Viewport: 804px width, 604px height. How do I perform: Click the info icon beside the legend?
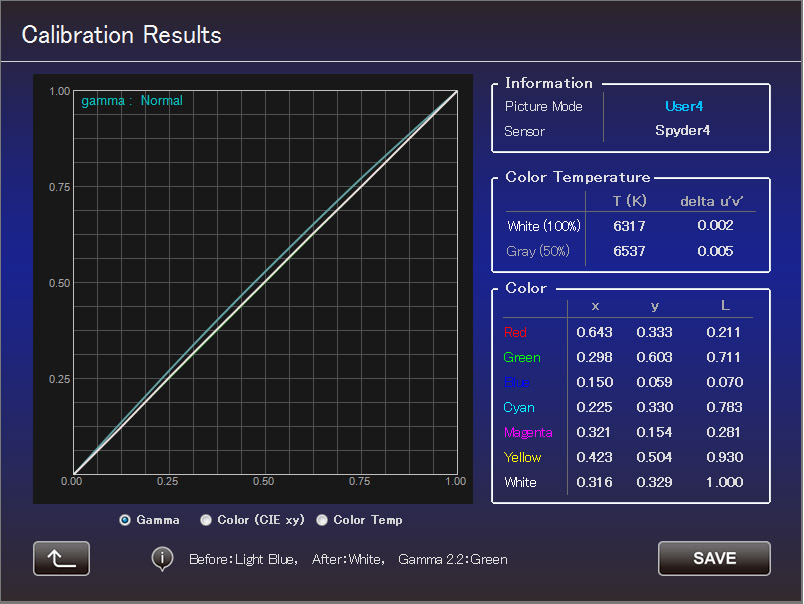(162, 559)
